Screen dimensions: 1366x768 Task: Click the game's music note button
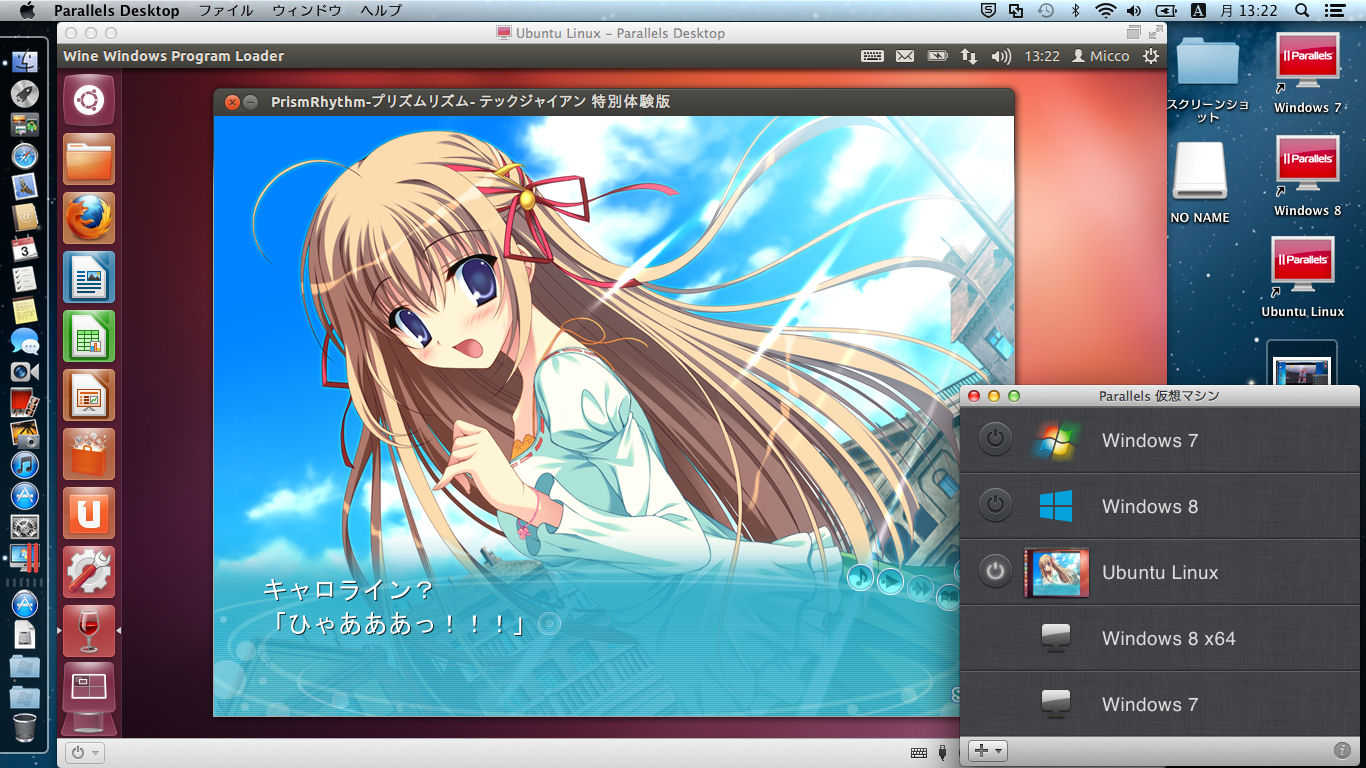click(860, 577)
